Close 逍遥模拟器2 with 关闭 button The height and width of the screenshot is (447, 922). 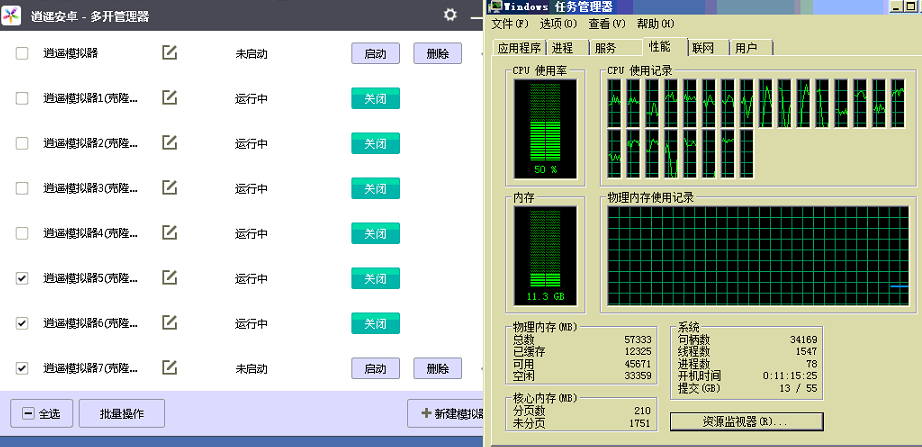(x=376, y=143)
